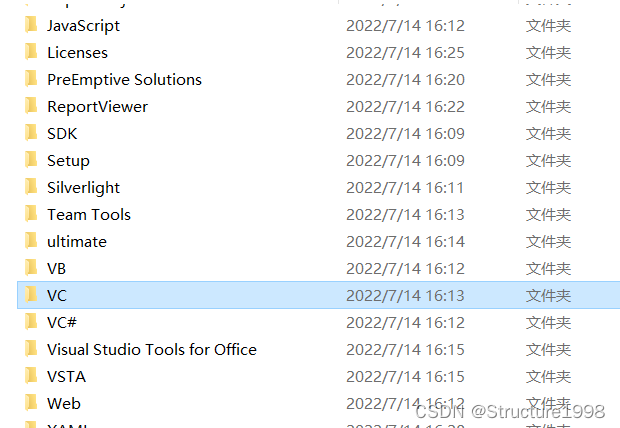
Task: Click the SDK folder icon
Action: tap(31, 133)
